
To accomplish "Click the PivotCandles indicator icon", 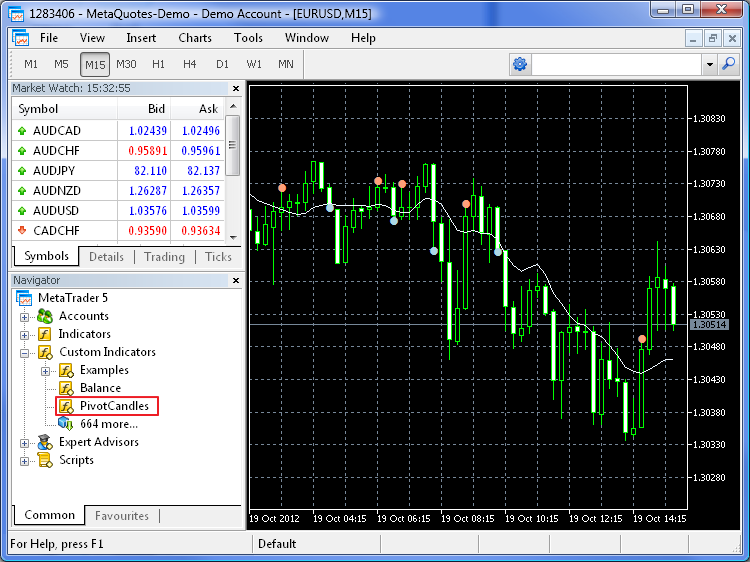I will [66, 406].
